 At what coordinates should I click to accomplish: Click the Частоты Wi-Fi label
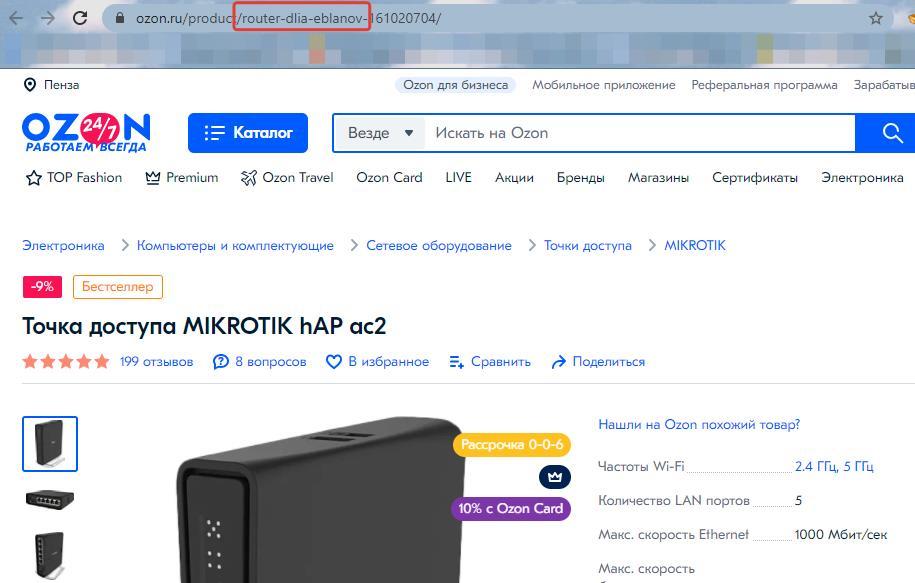pos(641,466)
